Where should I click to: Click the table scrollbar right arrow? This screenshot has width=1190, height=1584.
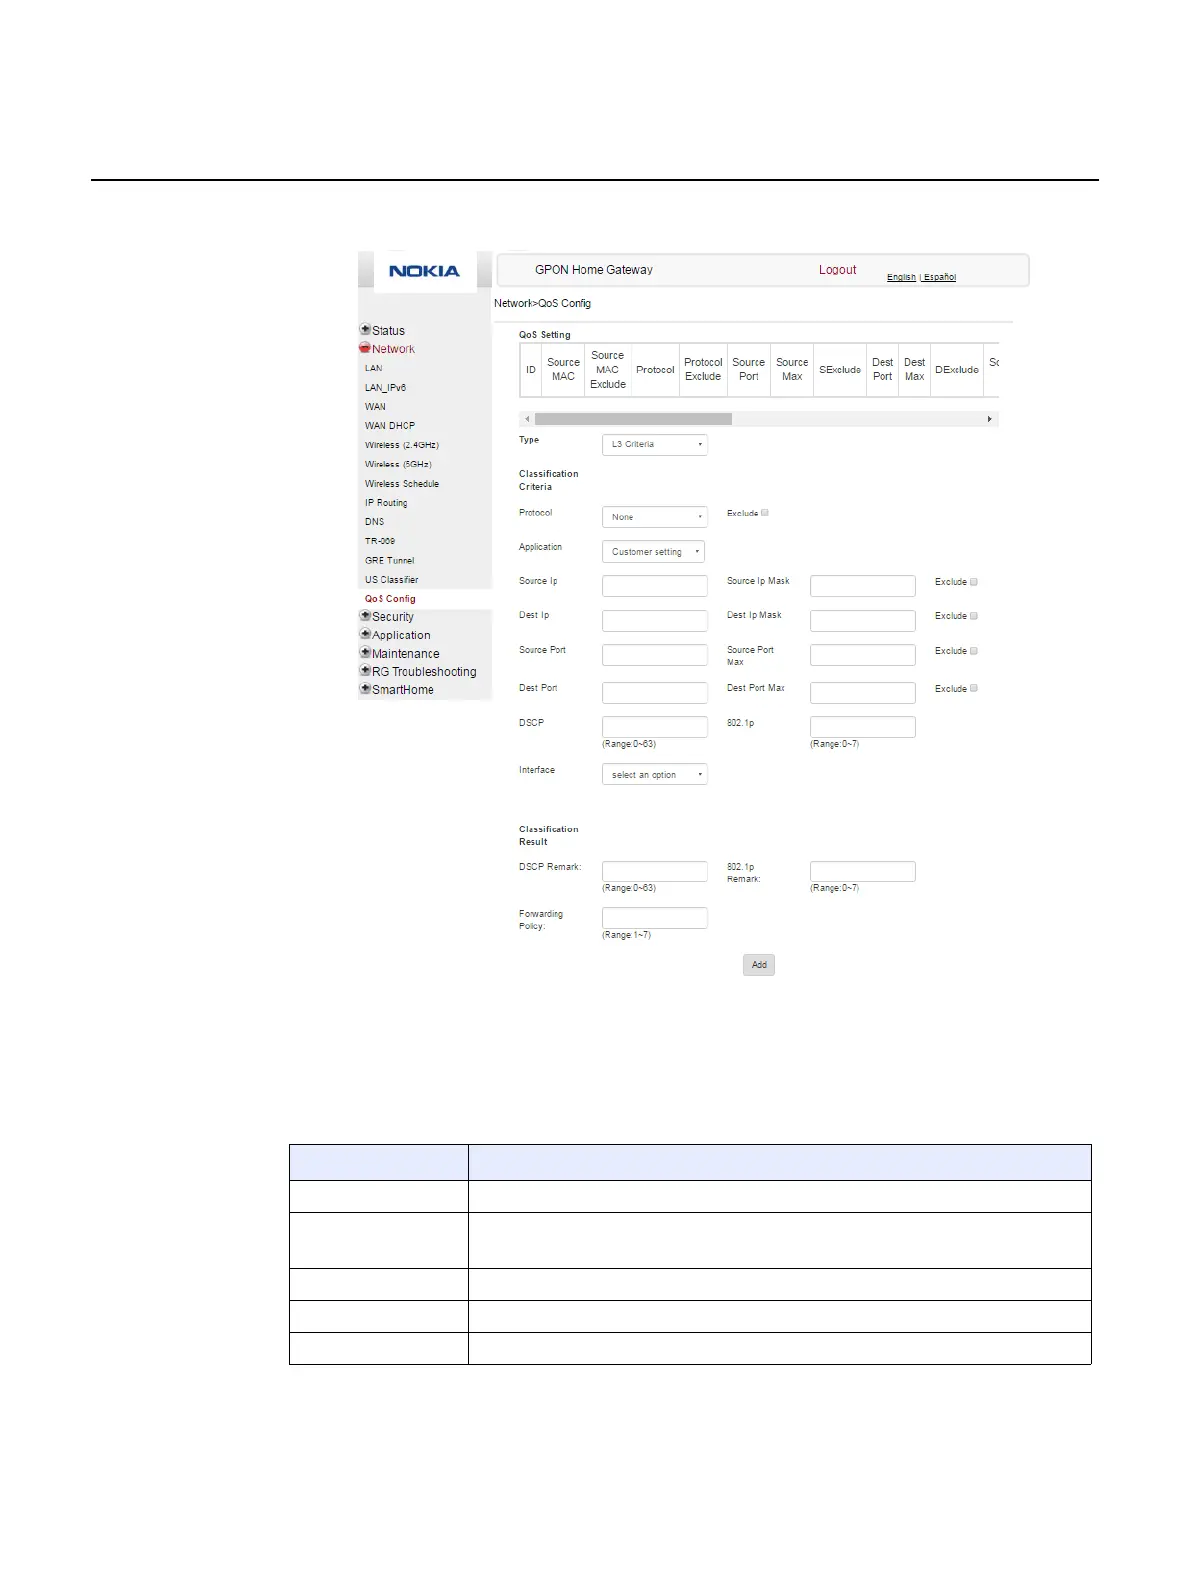[990, 419]
